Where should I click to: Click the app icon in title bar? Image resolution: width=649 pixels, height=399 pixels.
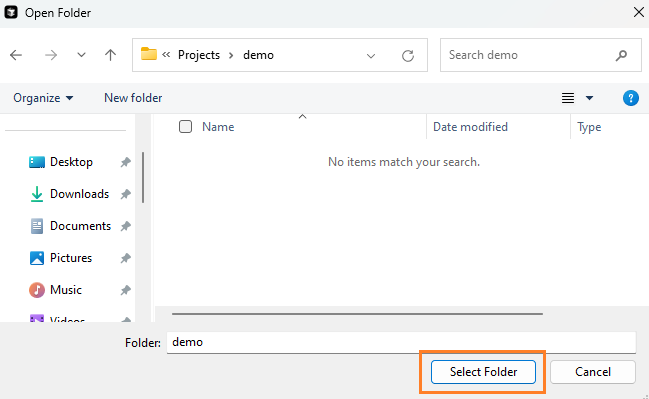click(11, 12)
